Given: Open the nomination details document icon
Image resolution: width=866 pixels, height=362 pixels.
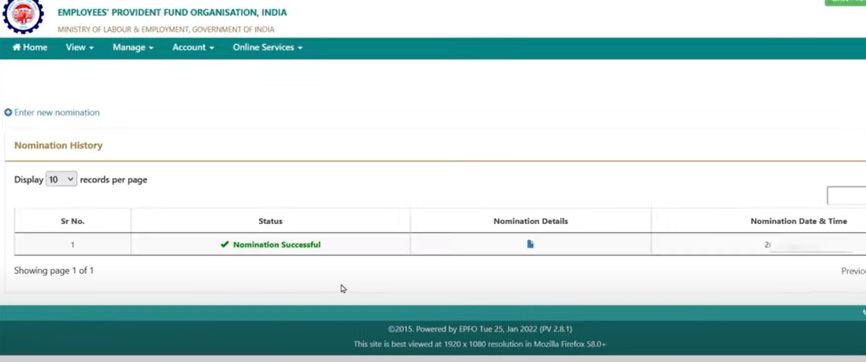Looking at the screenshot, I should coord(530,244).
